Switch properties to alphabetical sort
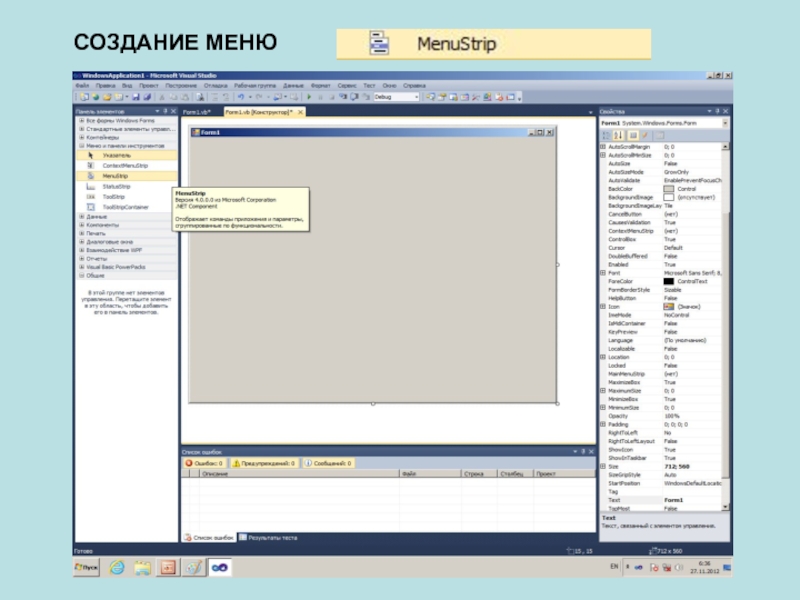Viewport: 800px width, 600px height. (x=618, y=134)
